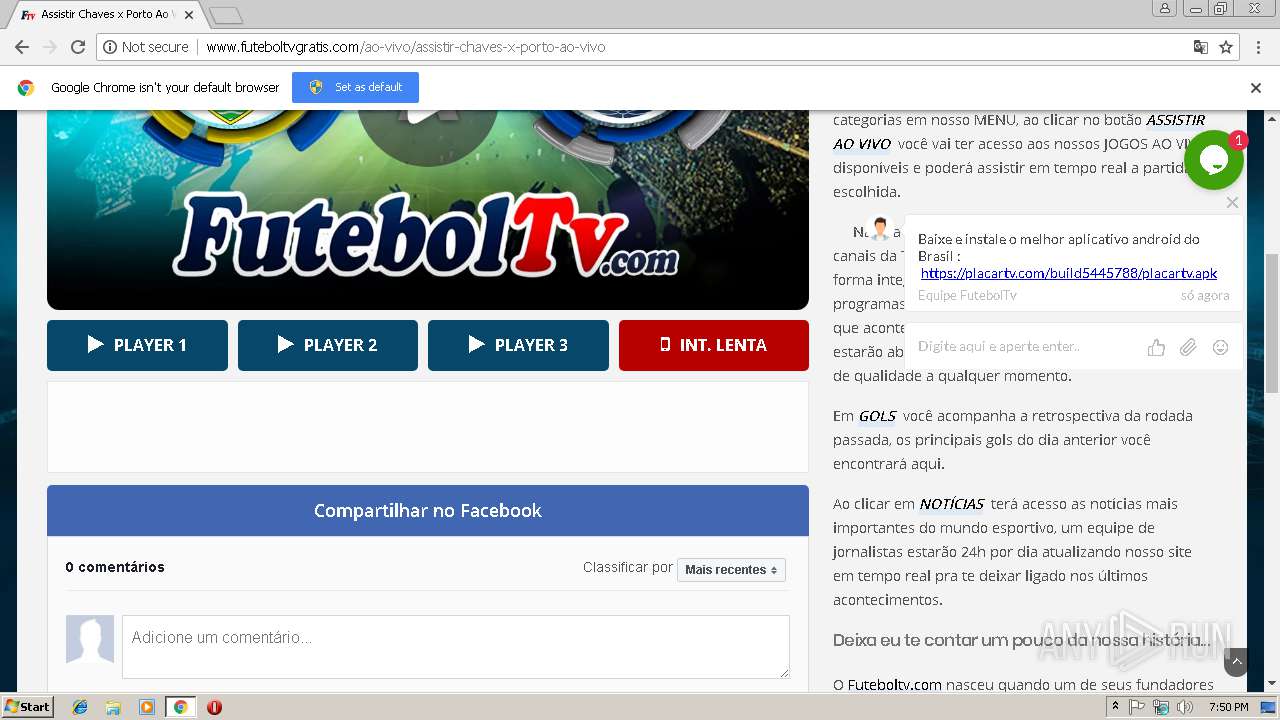Launch Internet Explorer from the taskbar
The width and height of the screenshot is (1280, 720).
80,707
